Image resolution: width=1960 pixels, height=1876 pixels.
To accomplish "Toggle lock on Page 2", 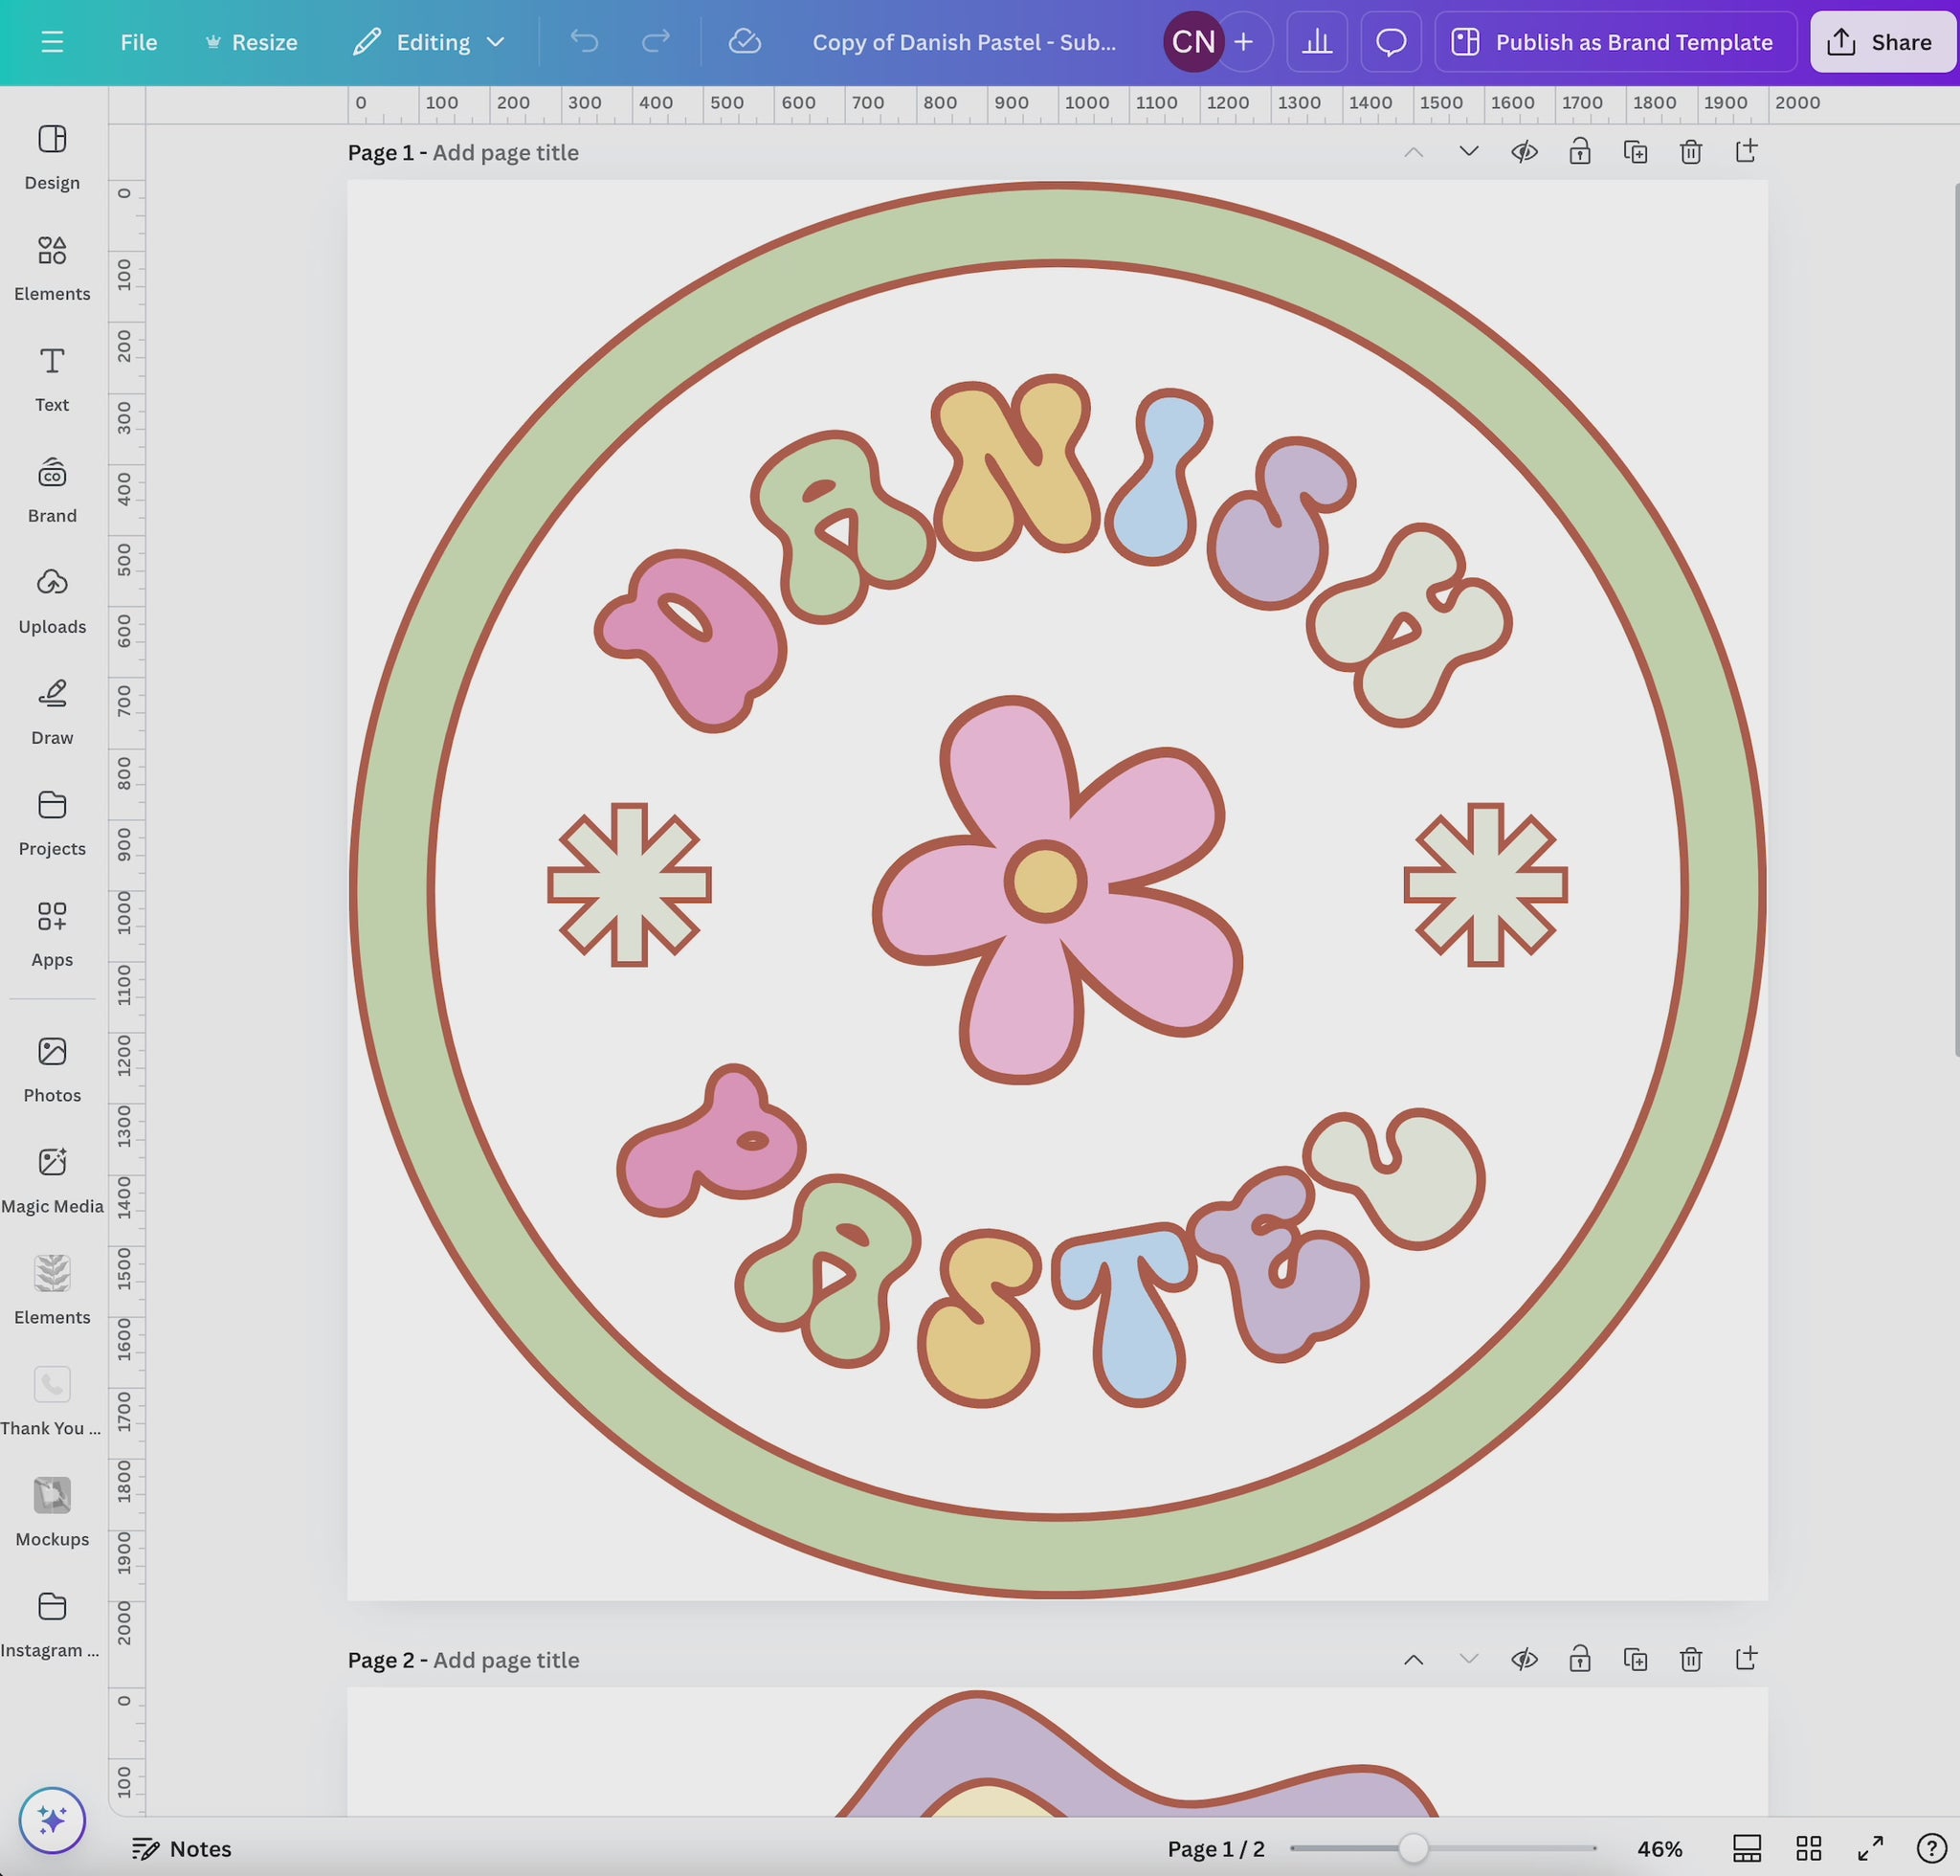I will [1579, 1659].
